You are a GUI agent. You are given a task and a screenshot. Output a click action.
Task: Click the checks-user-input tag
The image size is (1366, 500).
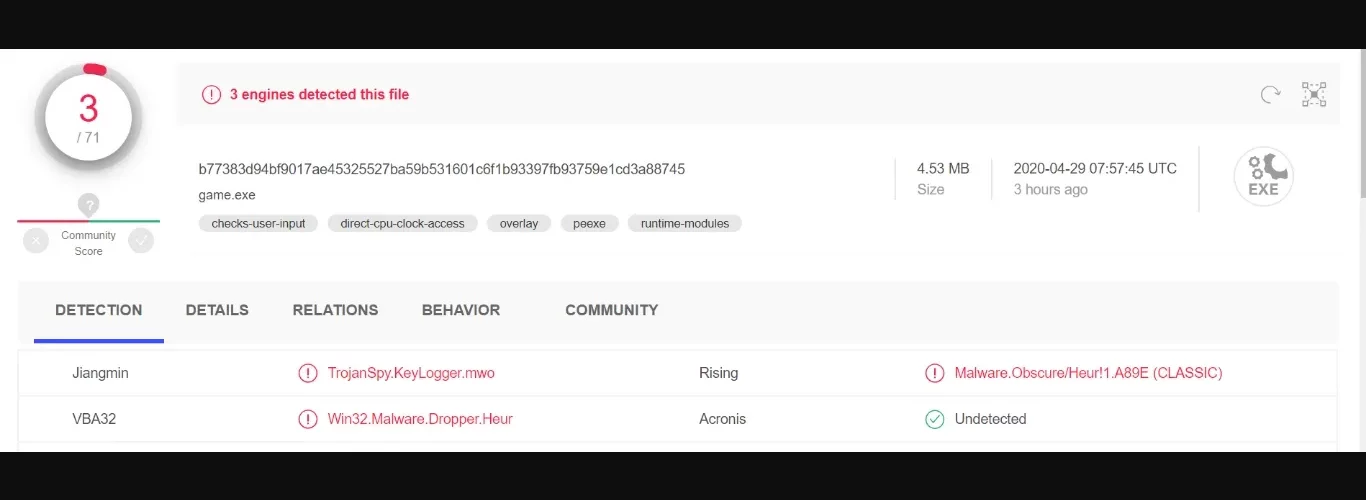[x=258, y=224]
